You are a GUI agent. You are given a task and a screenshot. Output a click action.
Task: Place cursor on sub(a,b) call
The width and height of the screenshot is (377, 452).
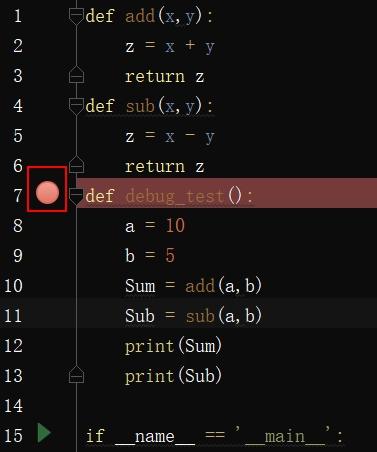click(x=223, y=316)
